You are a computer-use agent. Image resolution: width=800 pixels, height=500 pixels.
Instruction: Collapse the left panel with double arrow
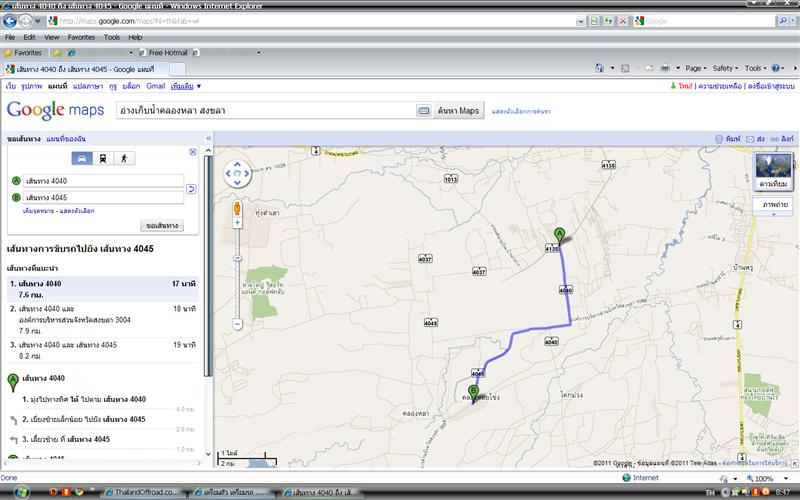208,138
